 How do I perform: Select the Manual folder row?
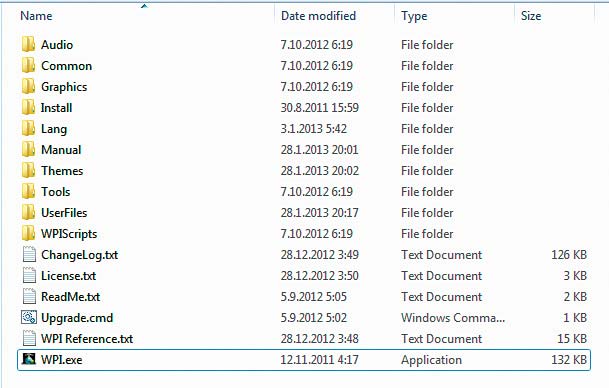pyautogui.click(x=304, y=150)
